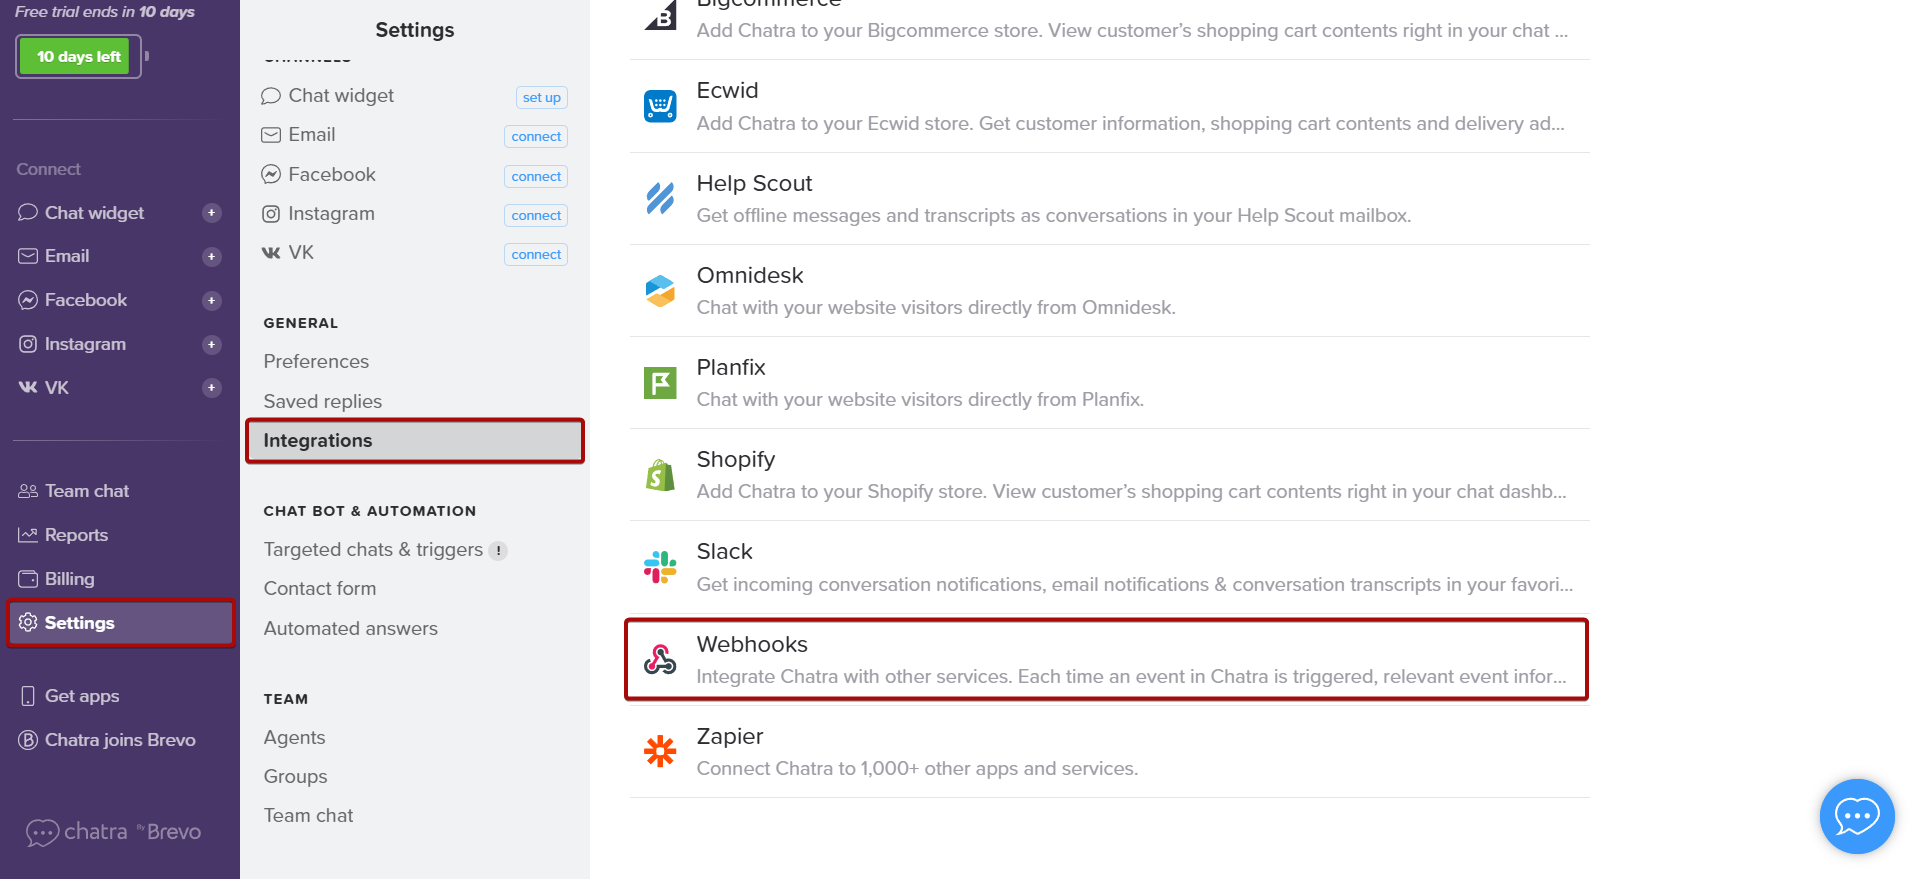Open the live chat support bubble
Image resolution: width=1920 pixels, height=879 pixels.
coord(1856,816)
